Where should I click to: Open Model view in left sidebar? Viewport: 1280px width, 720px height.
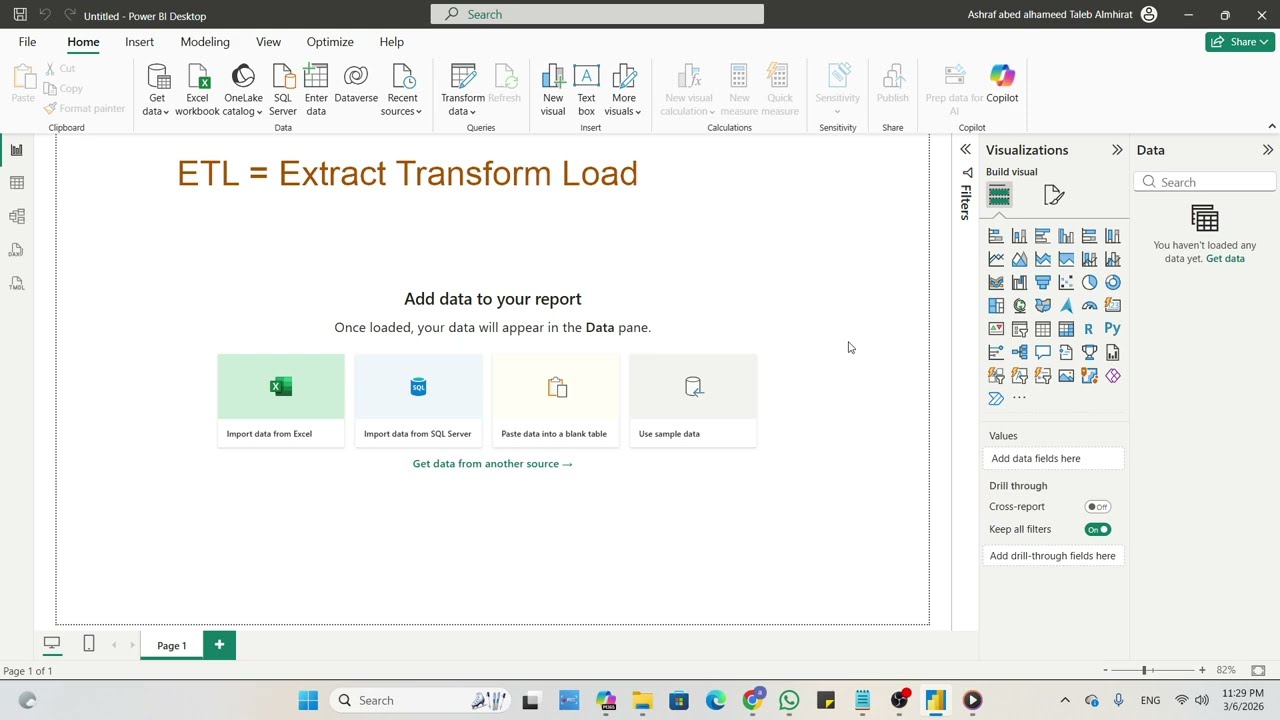click(17, 216)
